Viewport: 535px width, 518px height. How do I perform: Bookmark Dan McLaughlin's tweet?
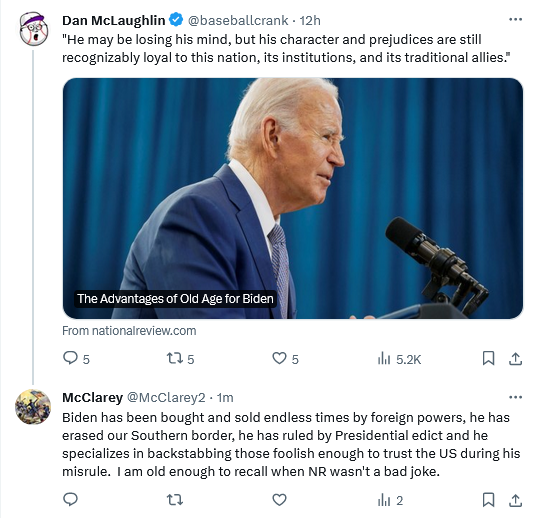(x=488, y=358)
